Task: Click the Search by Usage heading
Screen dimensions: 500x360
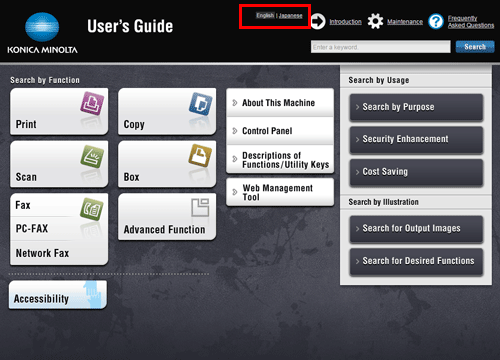Action: (x=379, y=80)
